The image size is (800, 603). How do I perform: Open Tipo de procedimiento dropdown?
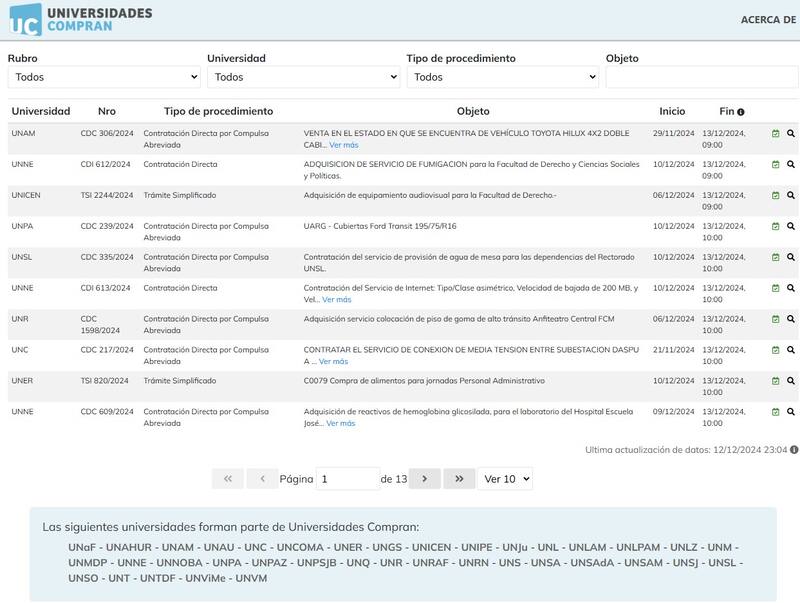coord(502,77)
